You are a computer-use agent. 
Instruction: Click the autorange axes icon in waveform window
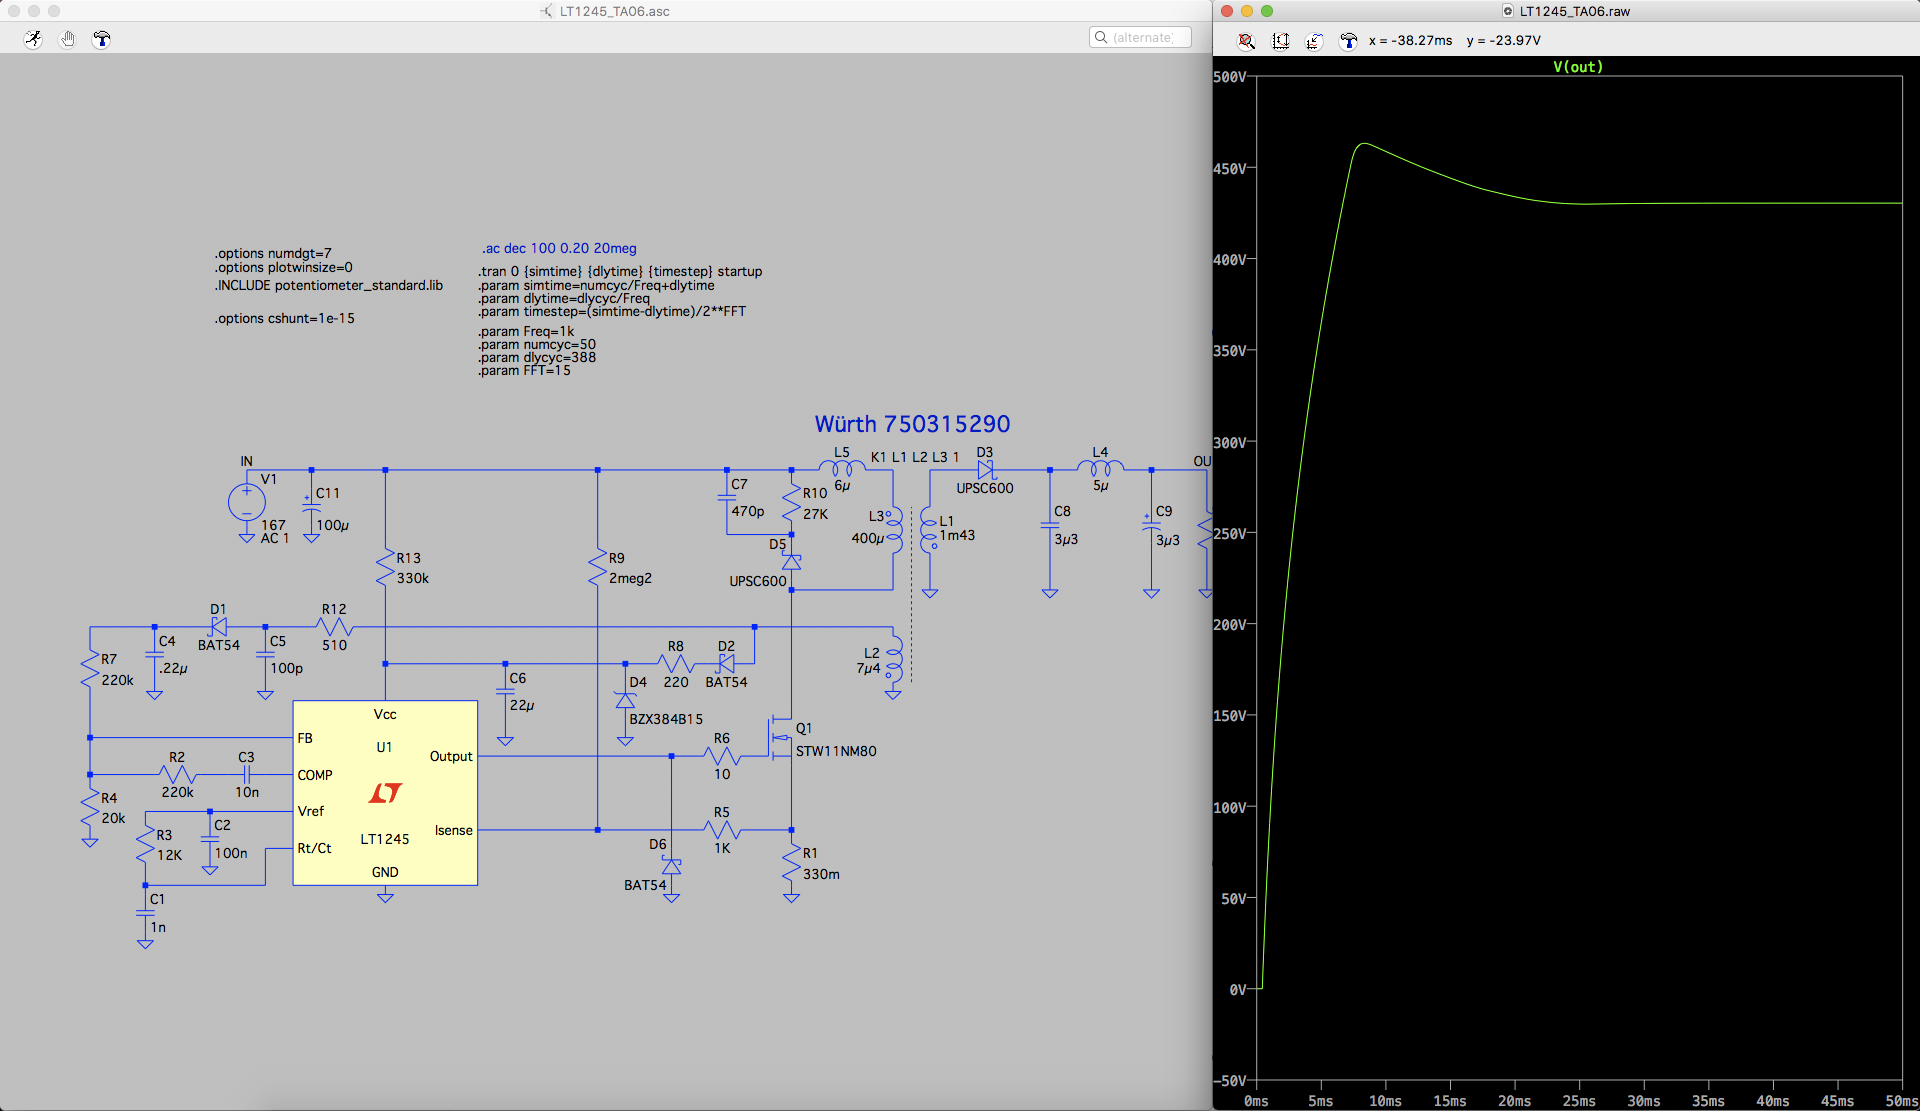point(1280,41)
